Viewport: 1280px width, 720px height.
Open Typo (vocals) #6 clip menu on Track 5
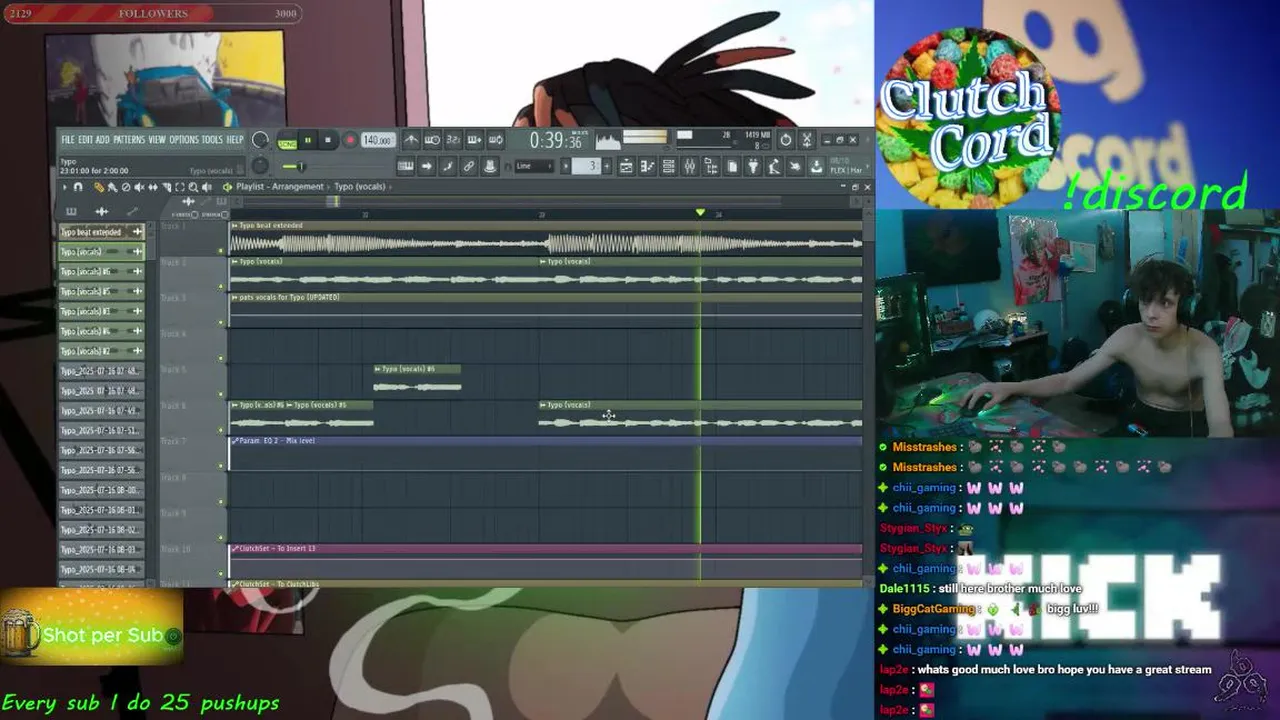coord(378,369)
